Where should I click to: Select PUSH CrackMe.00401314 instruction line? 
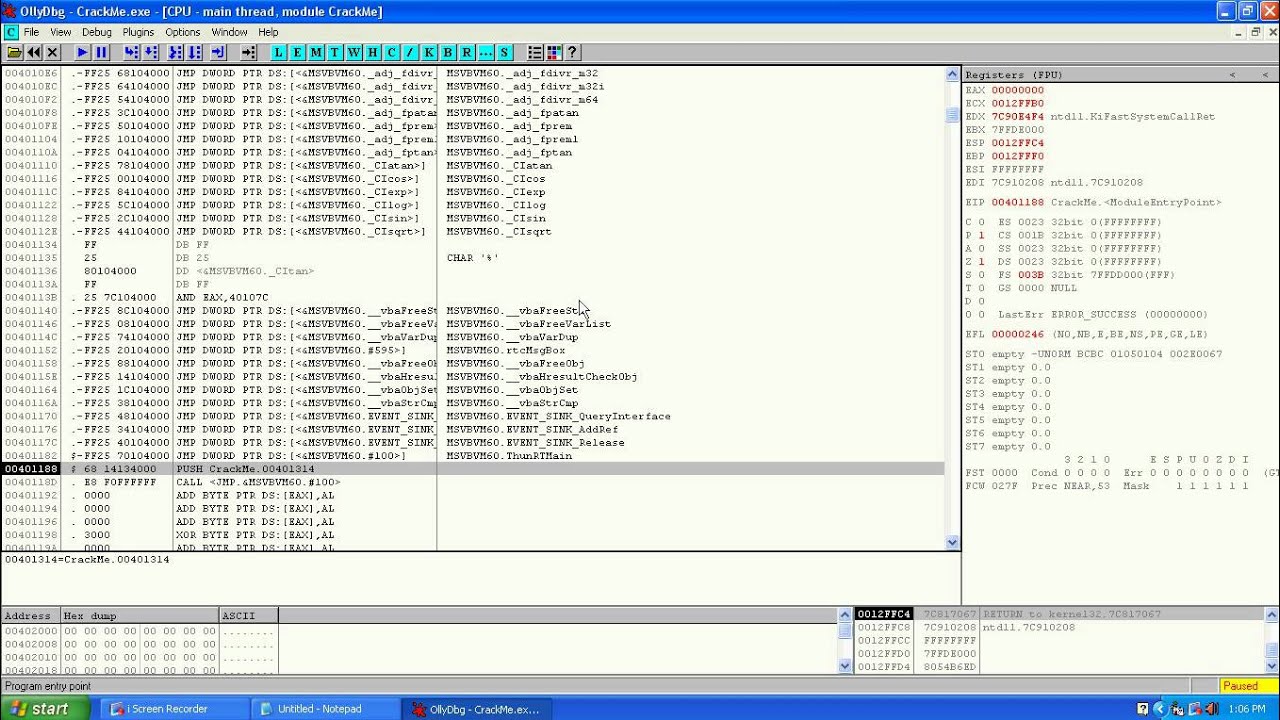(473, 469)
